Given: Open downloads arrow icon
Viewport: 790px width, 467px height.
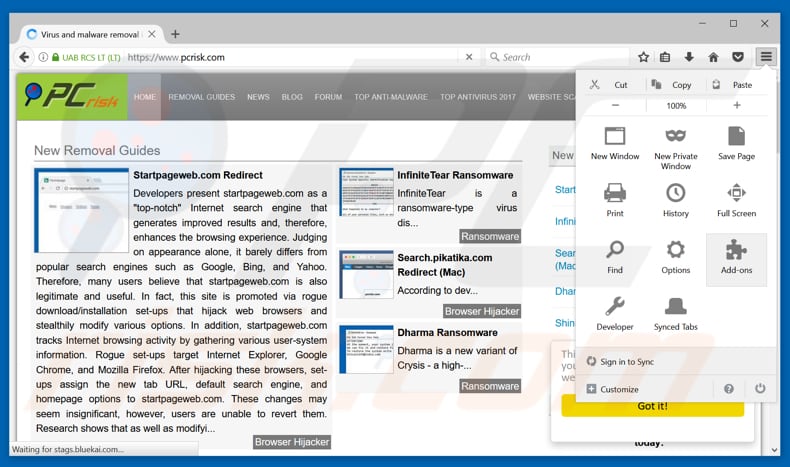Looking at the screenshot, I should 689,57.
